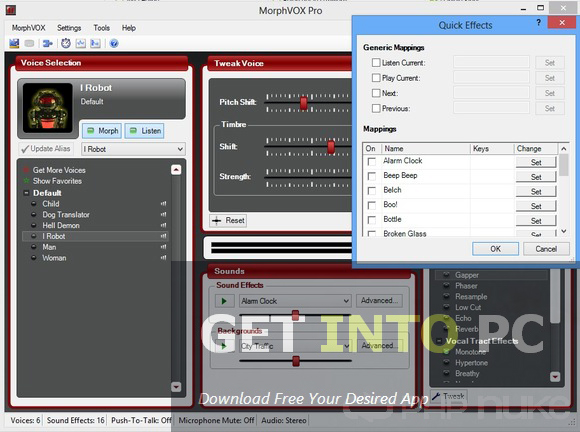Click the blue and gold toolbar icon below MorphVOX menu
This screenshot has height=432, width=580.
(x=14, y=43)
